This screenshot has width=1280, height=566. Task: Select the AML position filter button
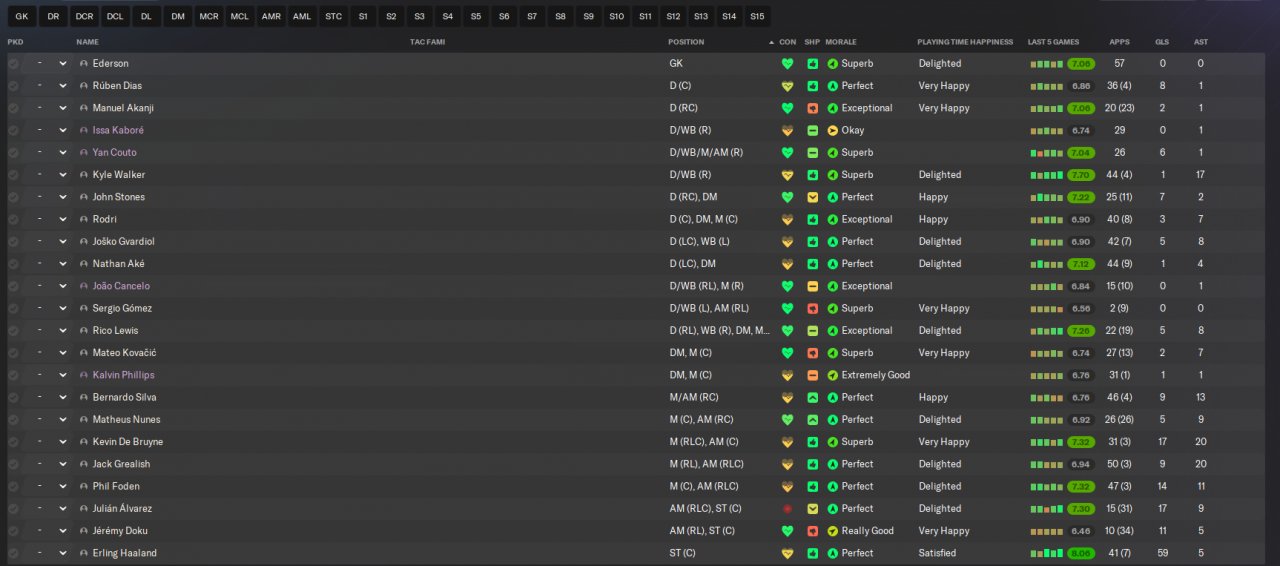tap(302, 16)
